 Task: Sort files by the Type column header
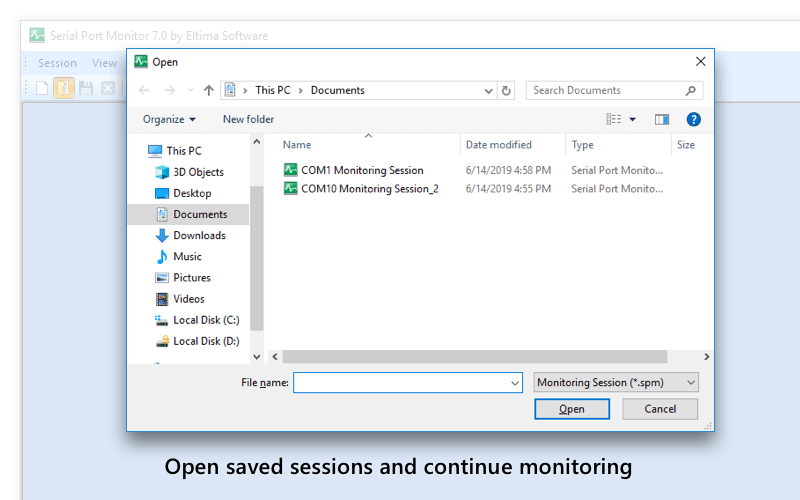(x=582, y=145)
